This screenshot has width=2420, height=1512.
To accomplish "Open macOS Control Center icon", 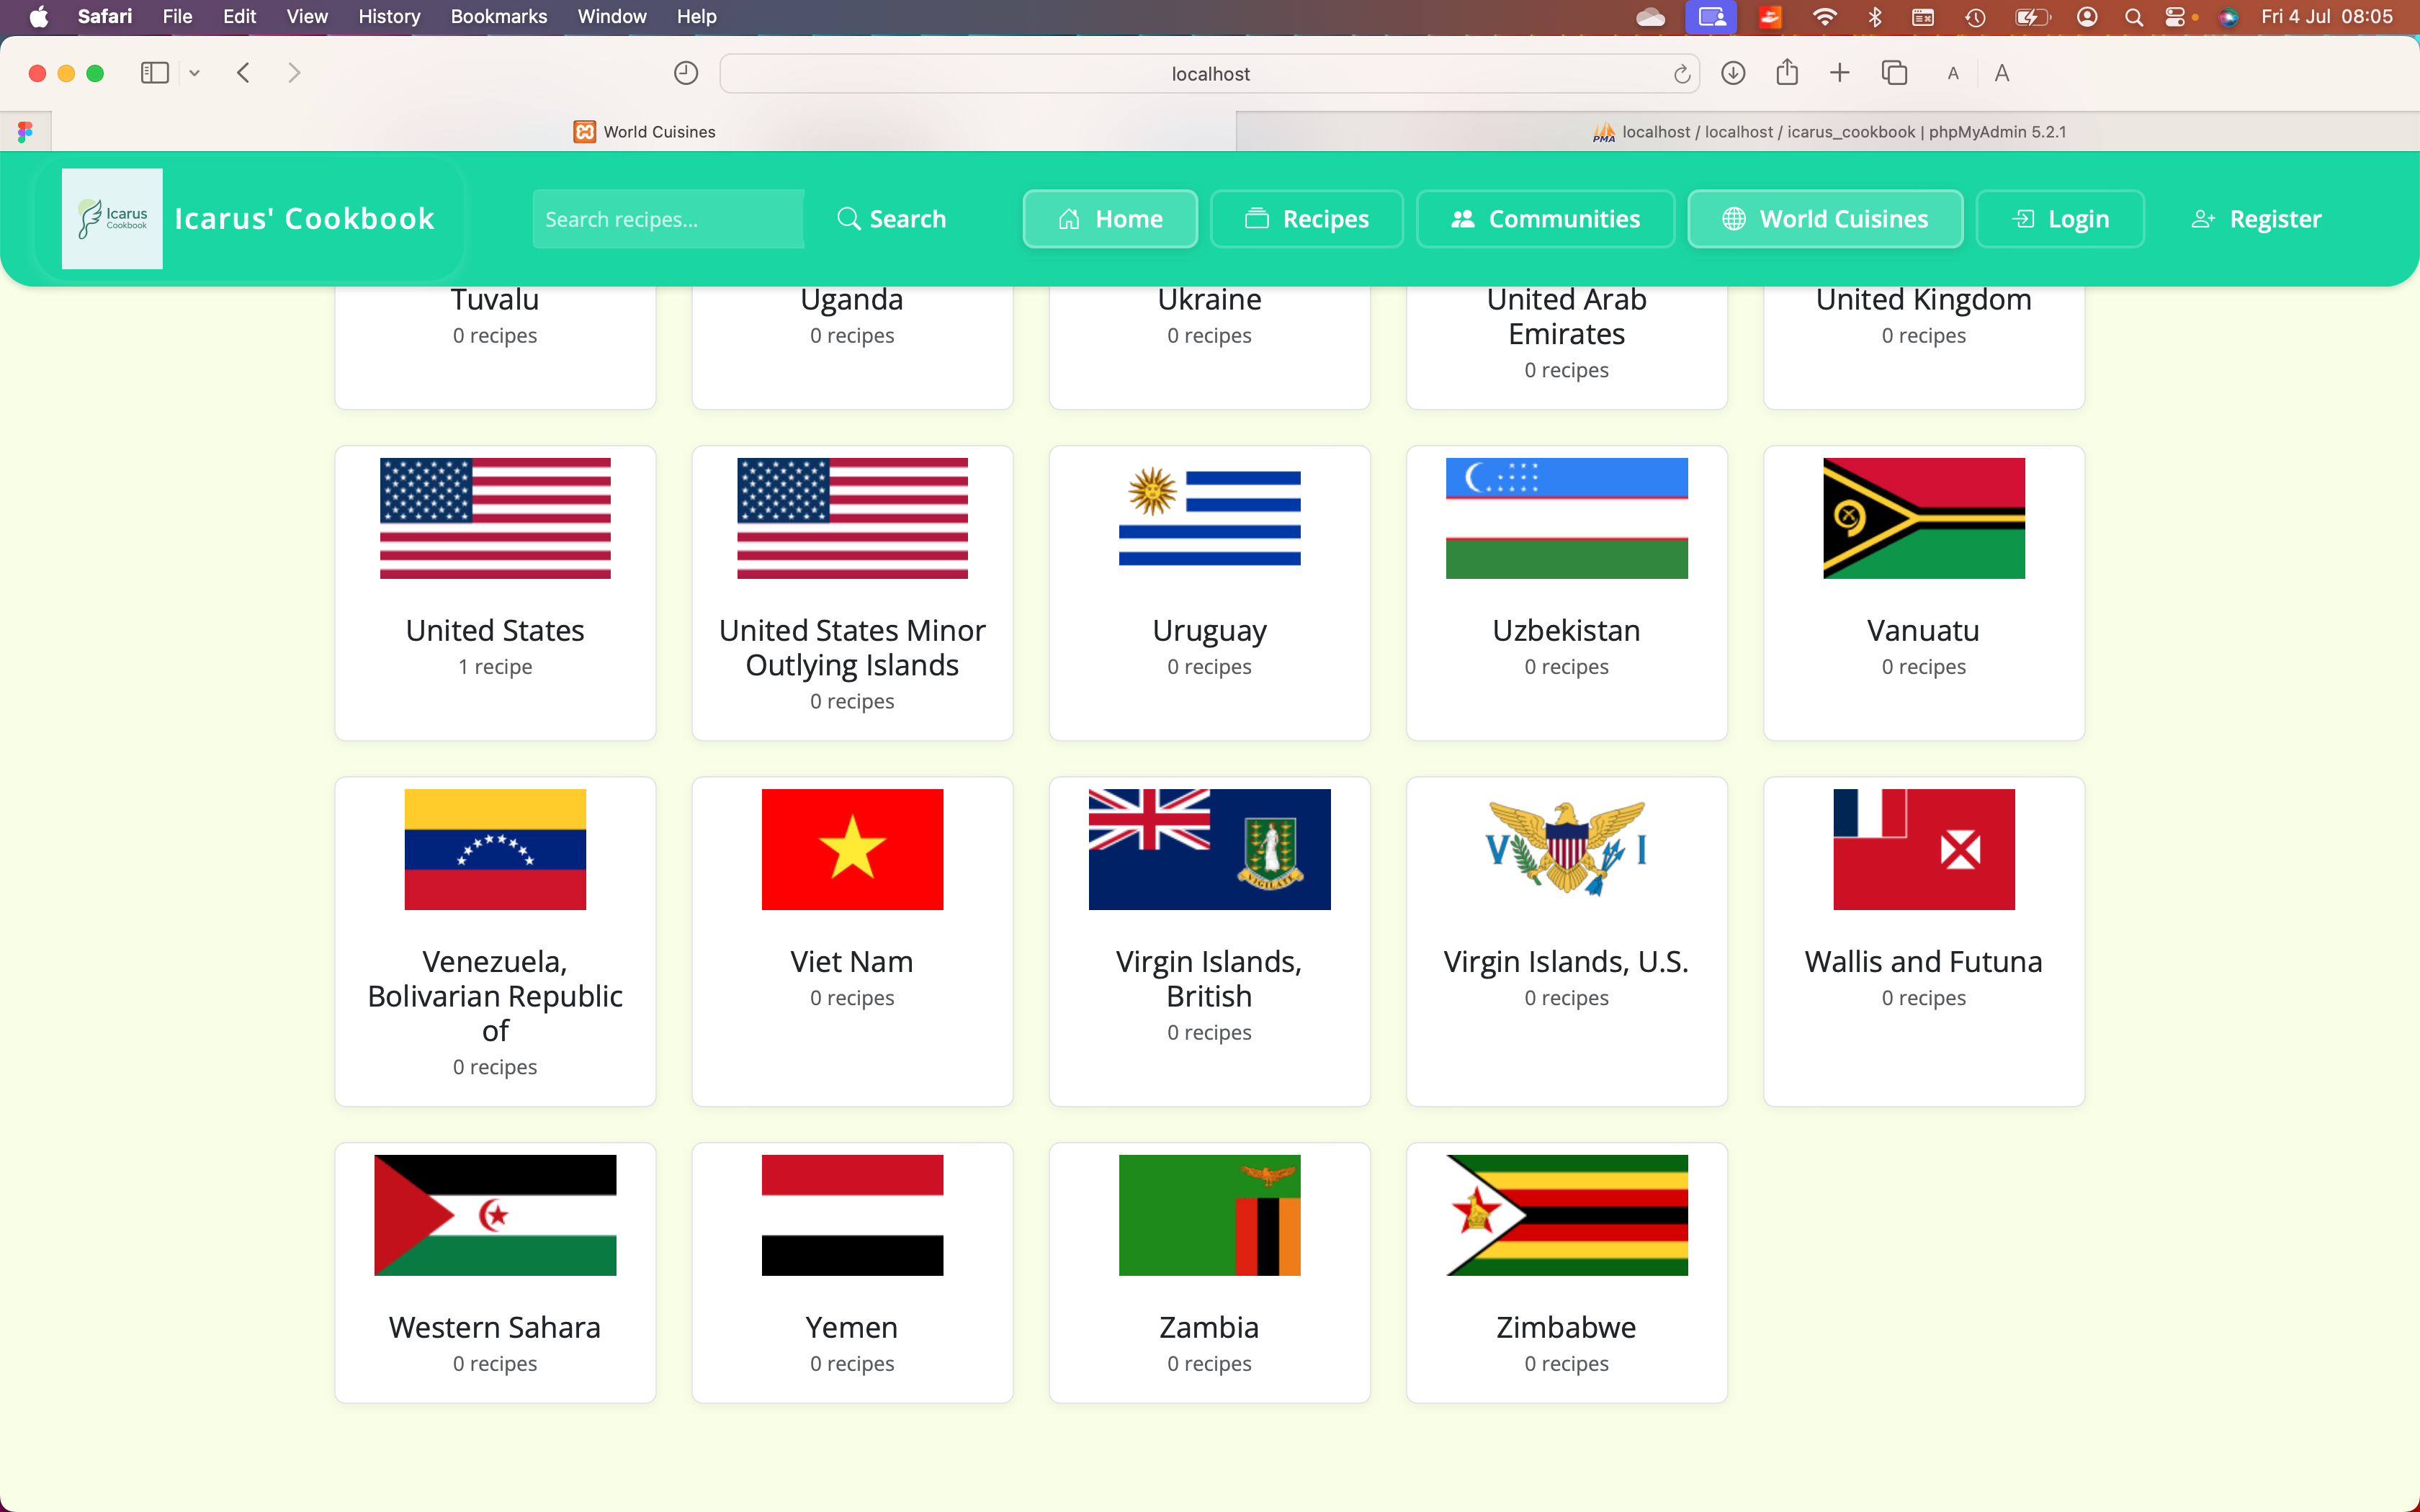I will click(x=2175, y=16).
